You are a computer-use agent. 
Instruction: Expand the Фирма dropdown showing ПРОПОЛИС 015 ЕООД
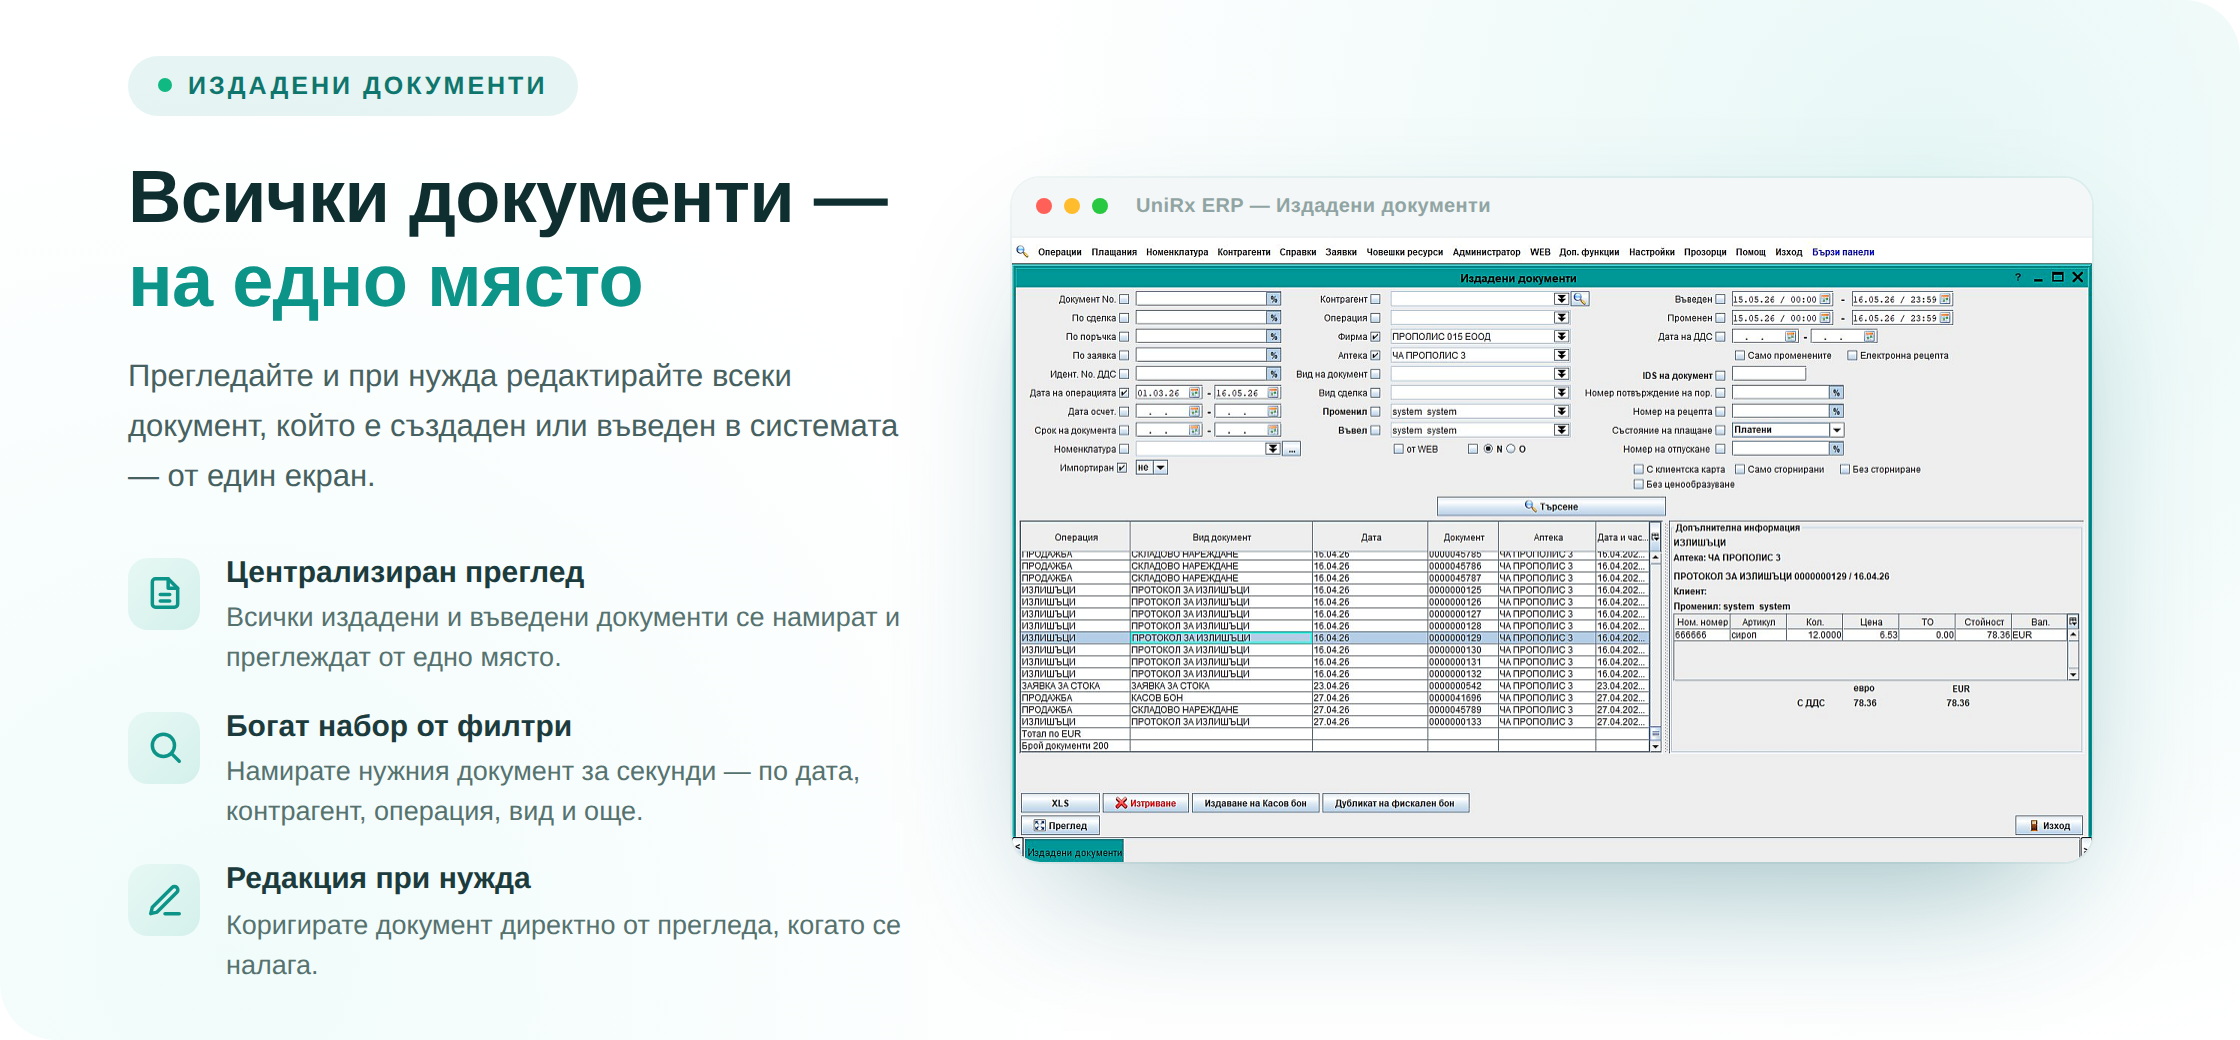(x=1561, y=337)
